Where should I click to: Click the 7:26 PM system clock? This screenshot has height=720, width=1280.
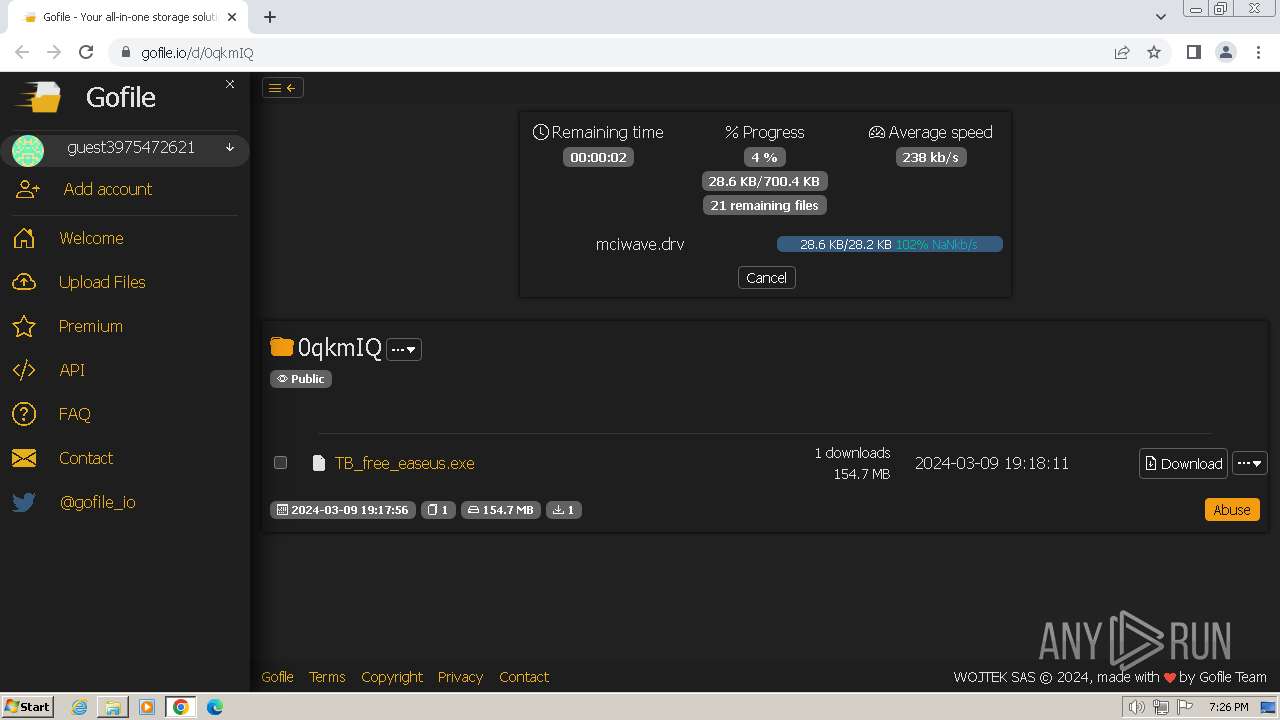point(1228,707)
